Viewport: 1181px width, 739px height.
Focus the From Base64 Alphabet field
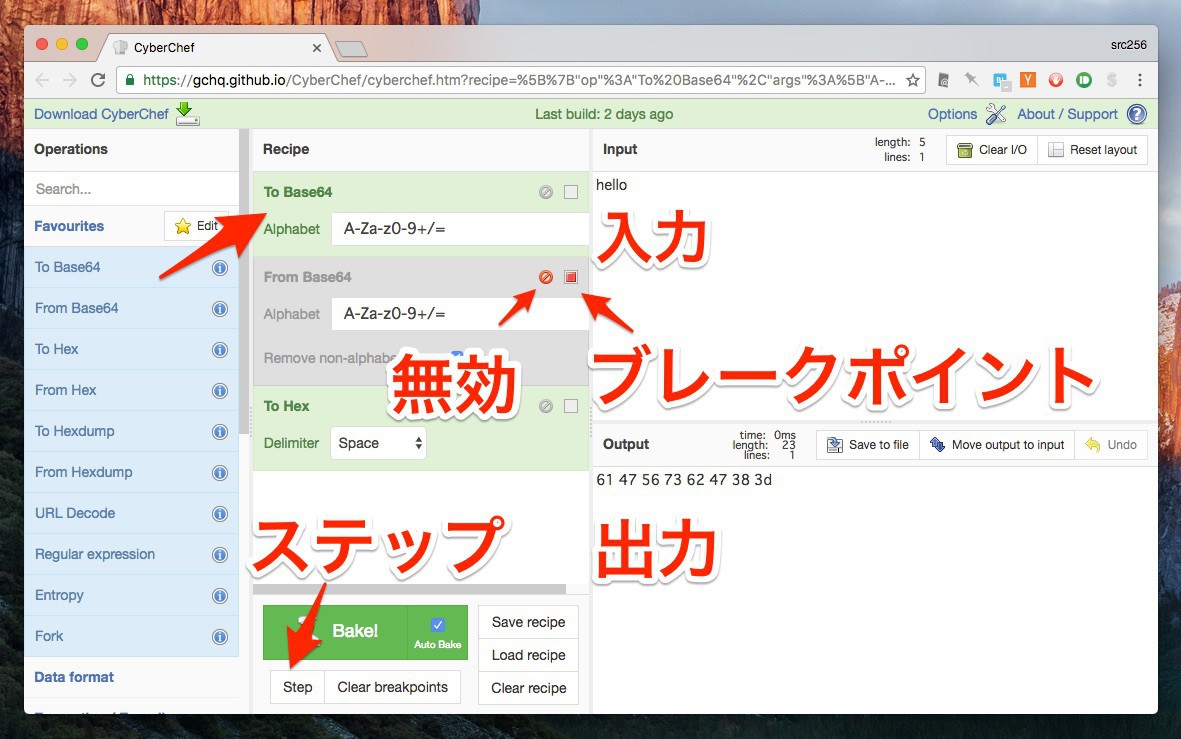(459, 314)
